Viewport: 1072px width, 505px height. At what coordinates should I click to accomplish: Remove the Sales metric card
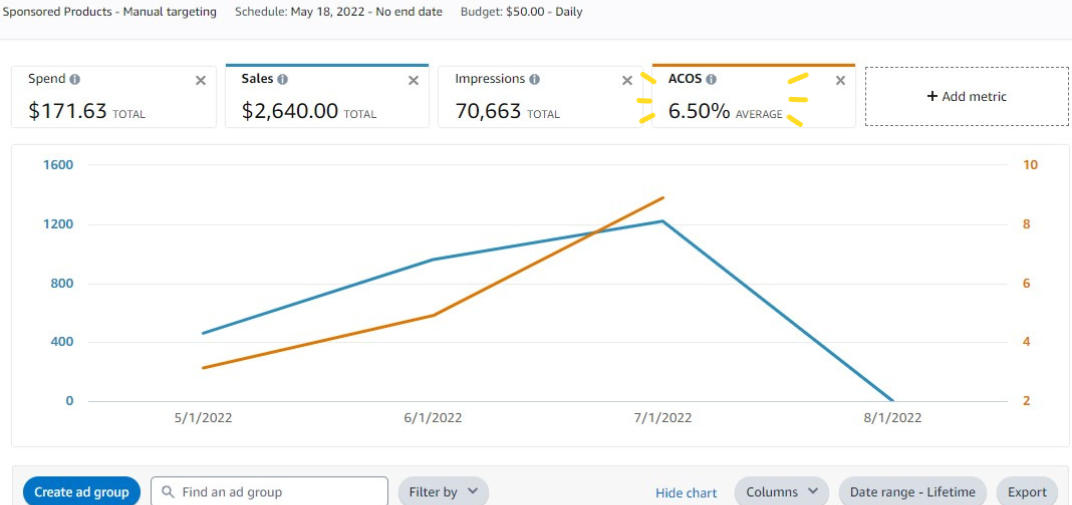click(413, 81)
